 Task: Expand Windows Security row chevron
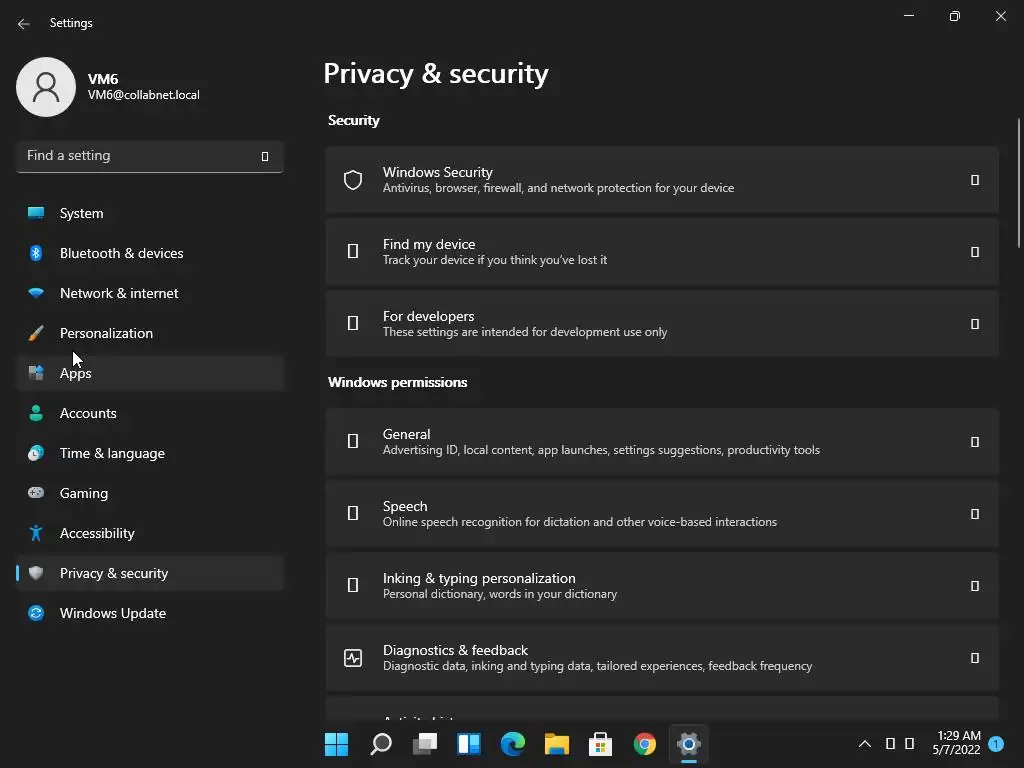[974, 180]
